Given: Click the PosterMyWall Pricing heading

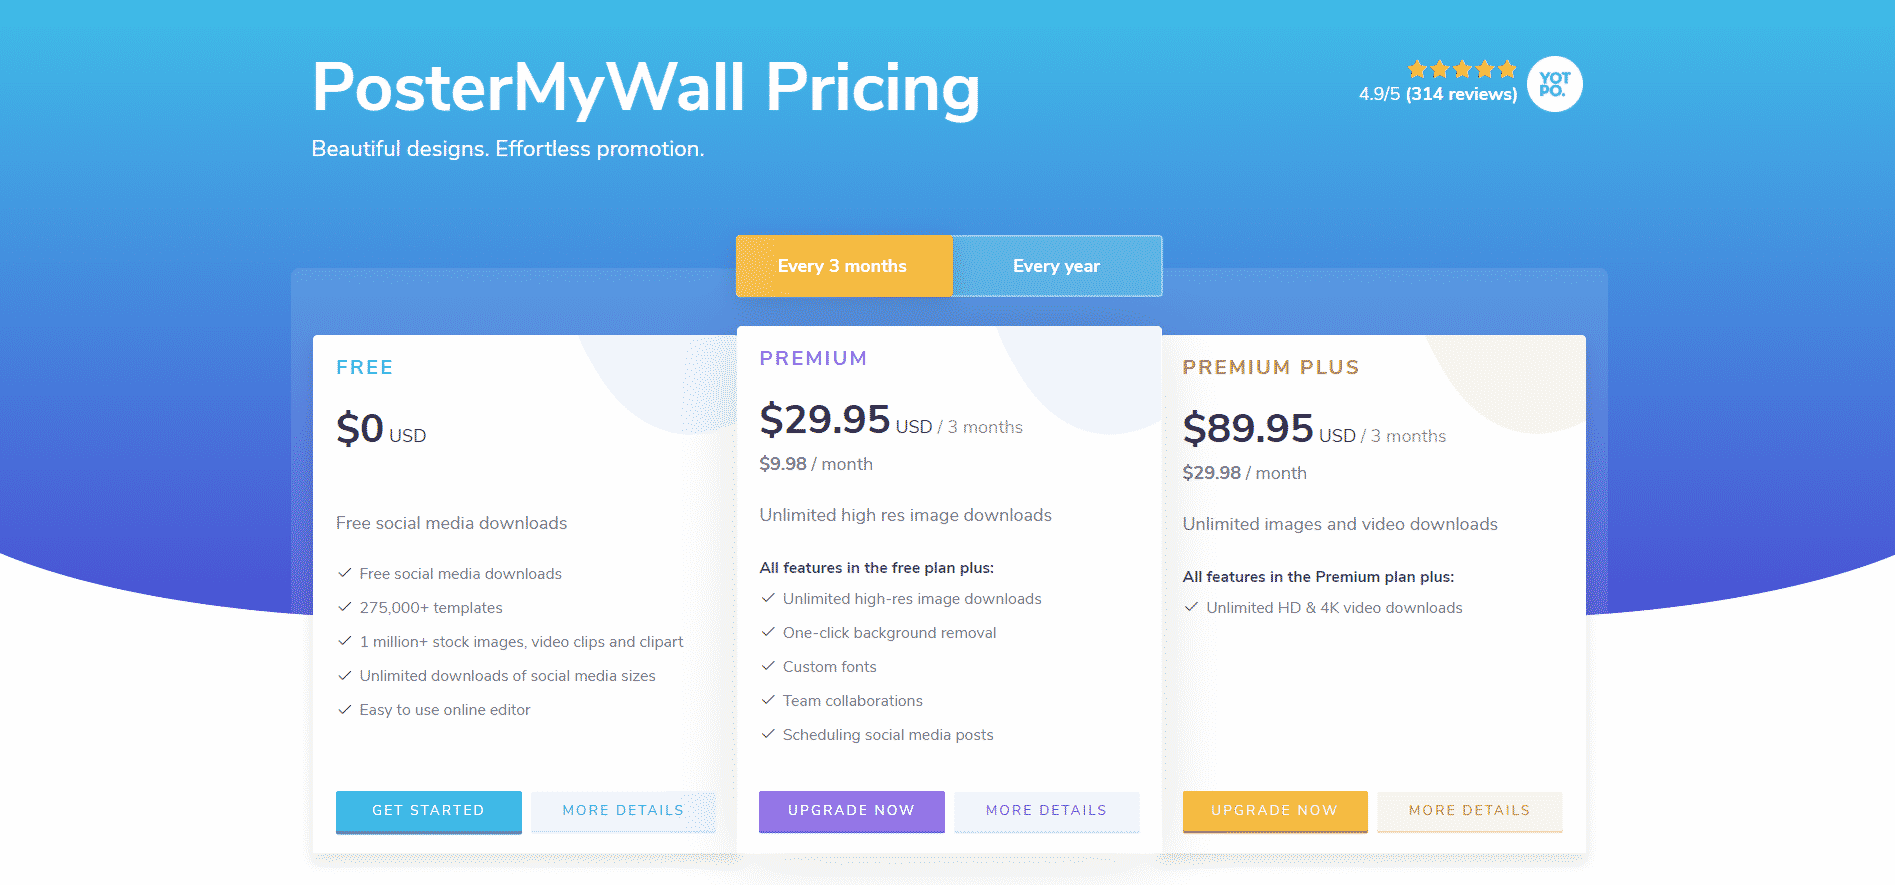Looking at the screenshot, I should pos(646,88).
